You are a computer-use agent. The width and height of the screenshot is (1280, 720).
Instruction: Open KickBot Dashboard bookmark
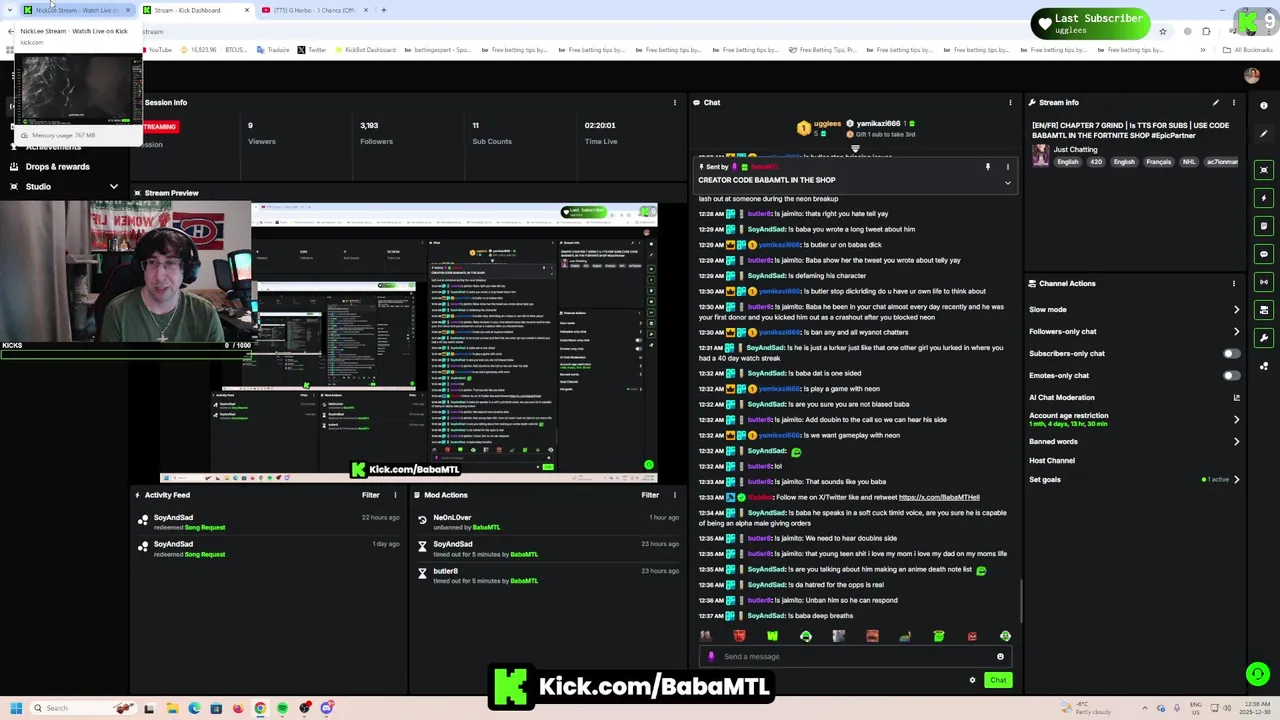point(364,50)
